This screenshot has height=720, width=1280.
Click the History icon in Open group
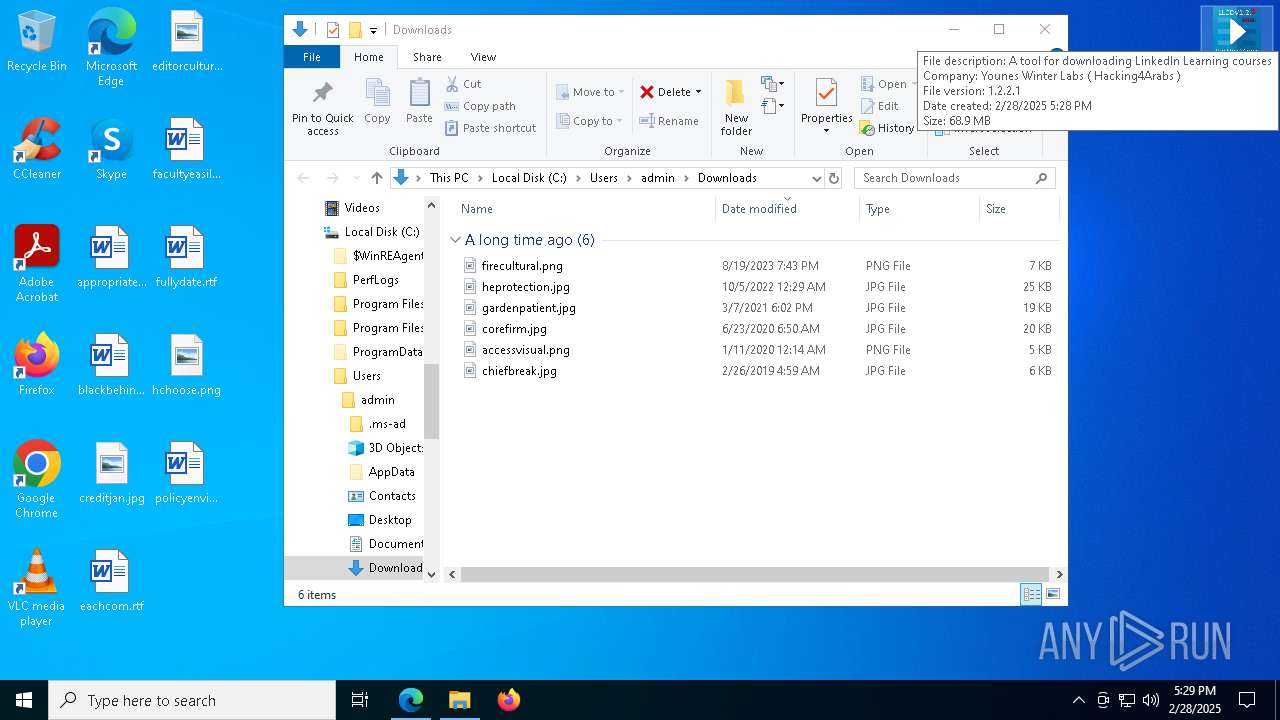point(868,128)
